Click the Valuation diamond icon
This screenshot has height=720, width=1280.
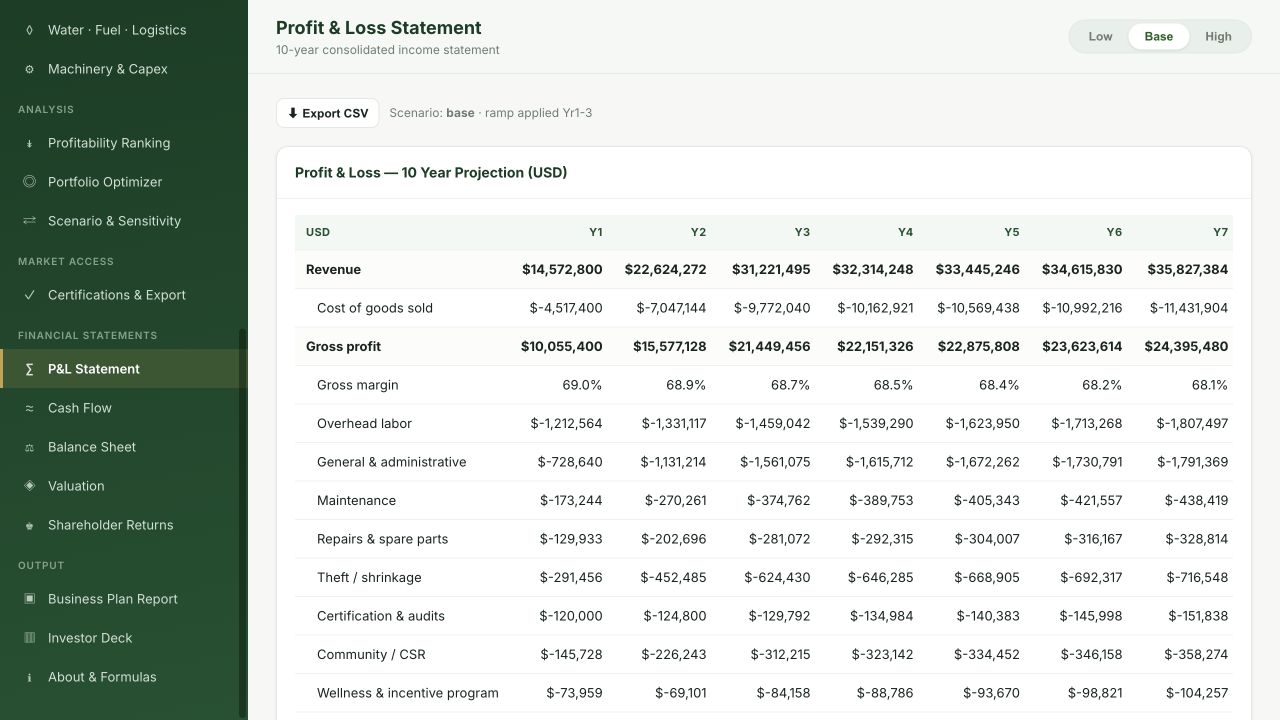pyautogui.click(x=29, y=486)
